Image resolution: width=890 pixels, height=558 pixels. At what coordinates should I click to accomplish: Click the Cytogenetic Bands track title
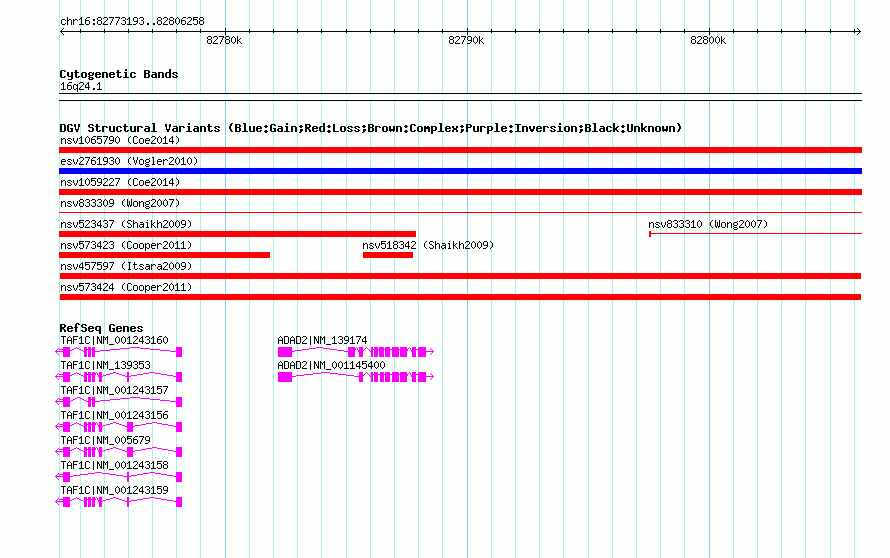(119, 74)
